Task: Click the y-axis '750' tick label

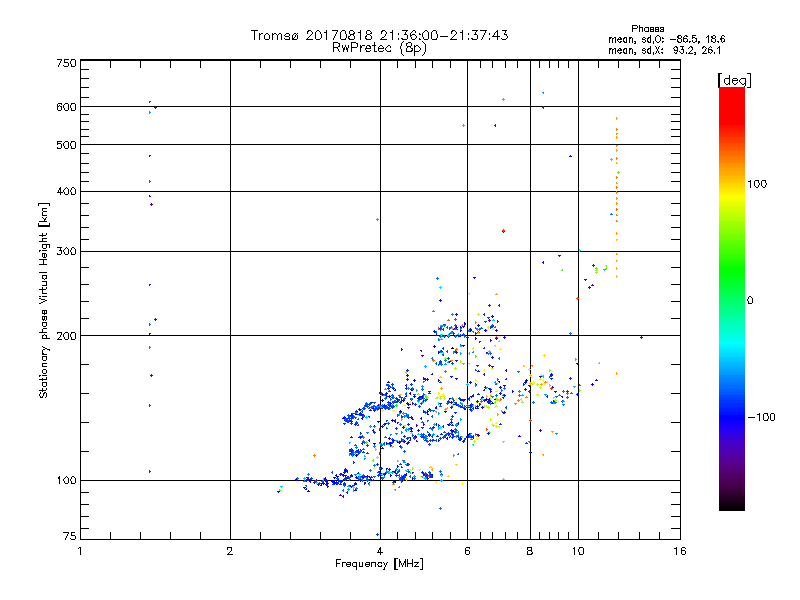Action: (x=66, y=63)
